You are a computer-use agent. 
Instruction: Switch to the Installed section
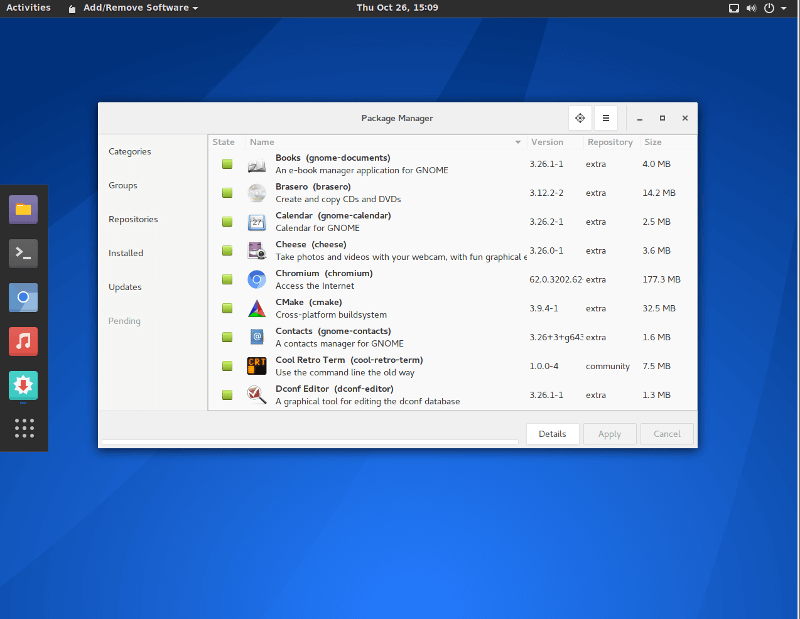click(125, 253)
